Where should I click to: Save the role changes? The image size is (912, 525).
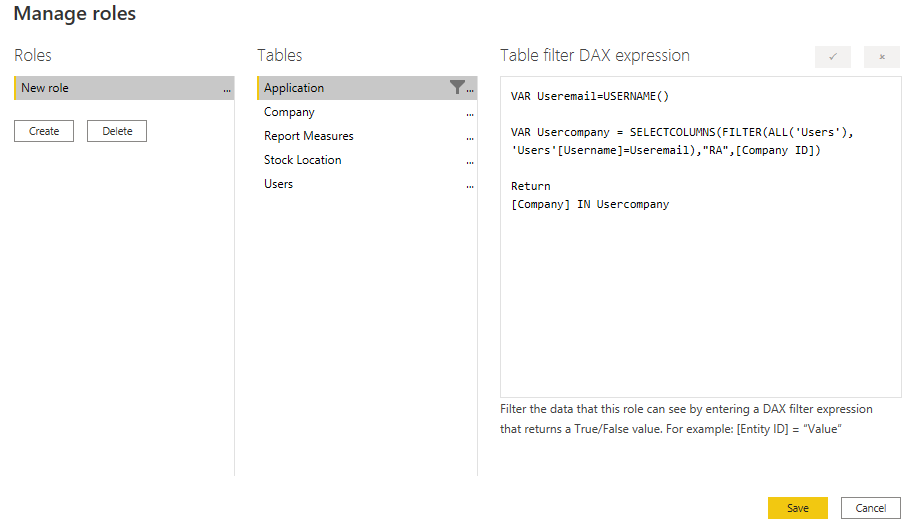[797, 508]
